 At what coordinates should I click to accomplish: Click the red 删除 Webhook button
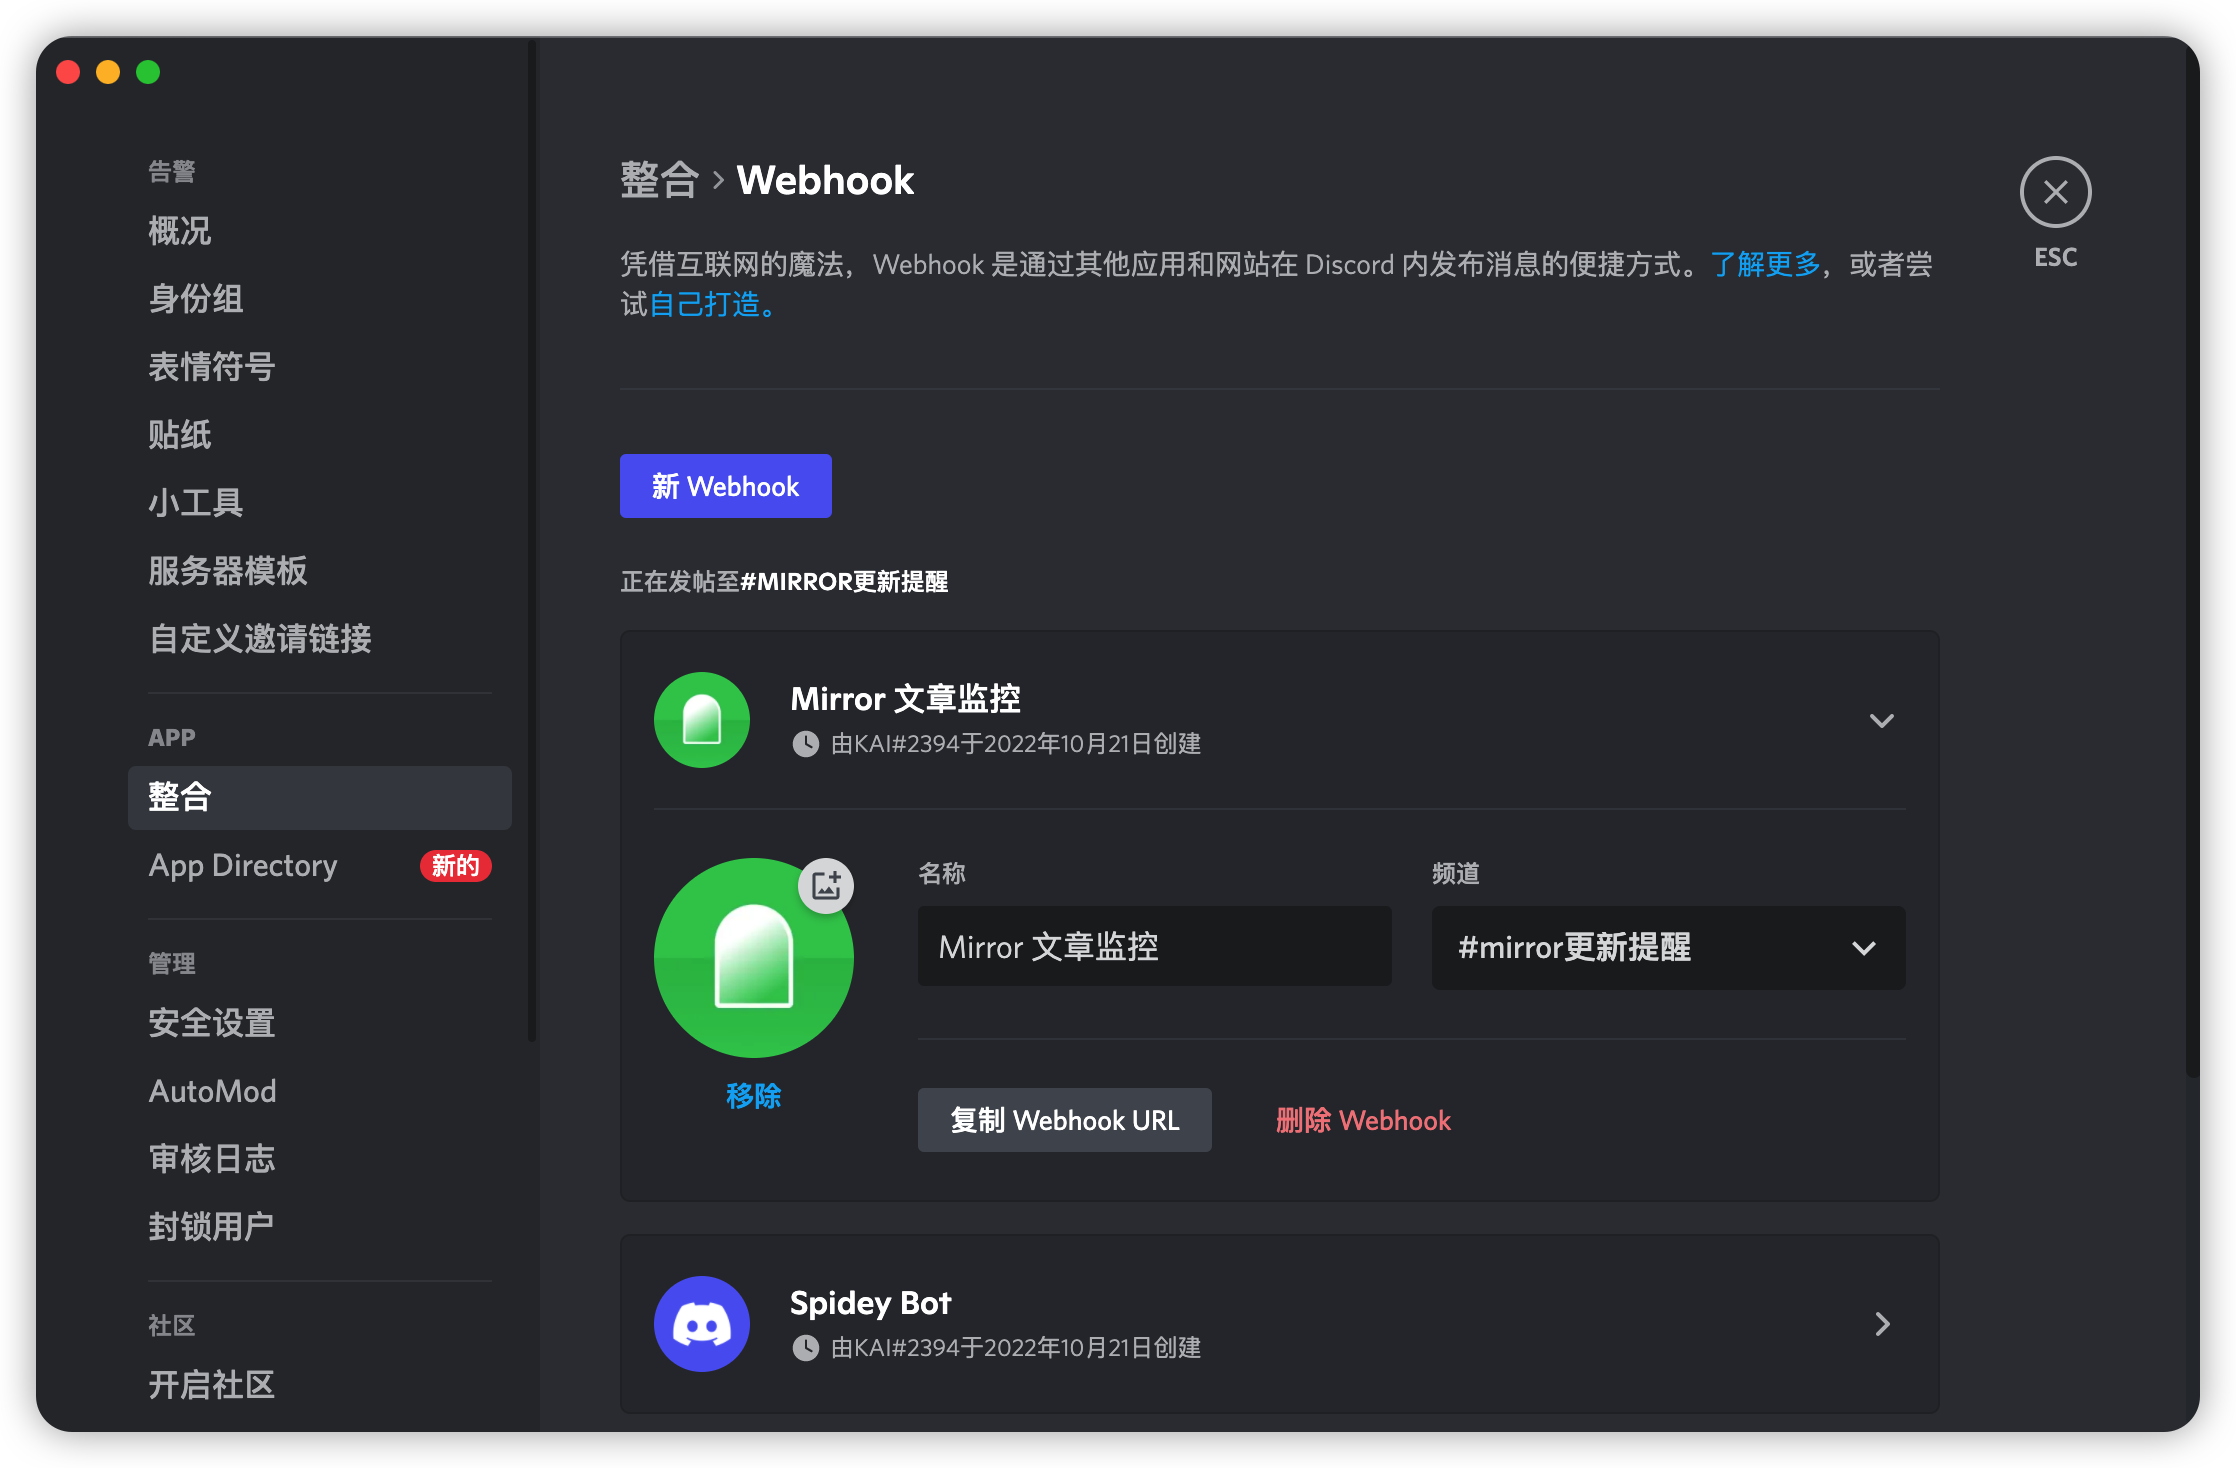(x=1362, y=1120)
